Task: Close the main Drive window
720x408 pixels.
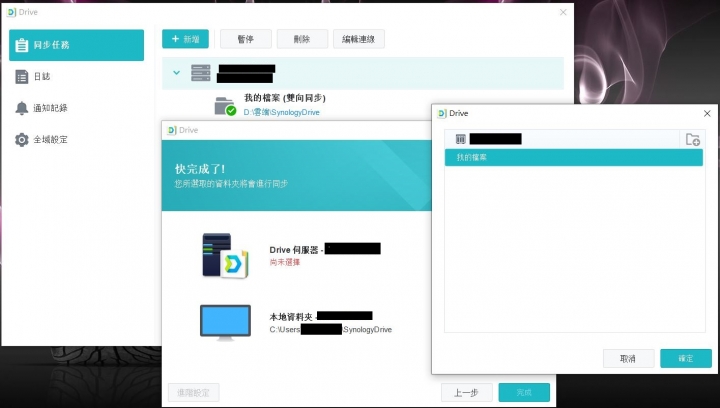Action: (x=563, y=12)
